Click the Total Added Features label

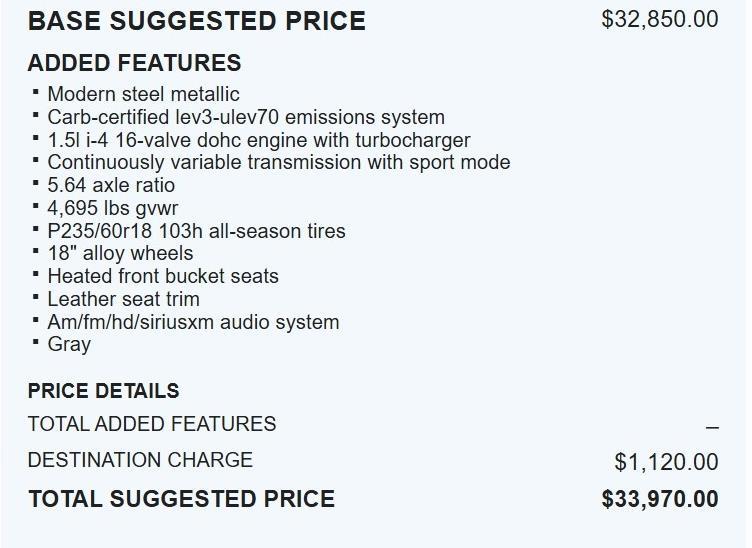coord(152,424)
